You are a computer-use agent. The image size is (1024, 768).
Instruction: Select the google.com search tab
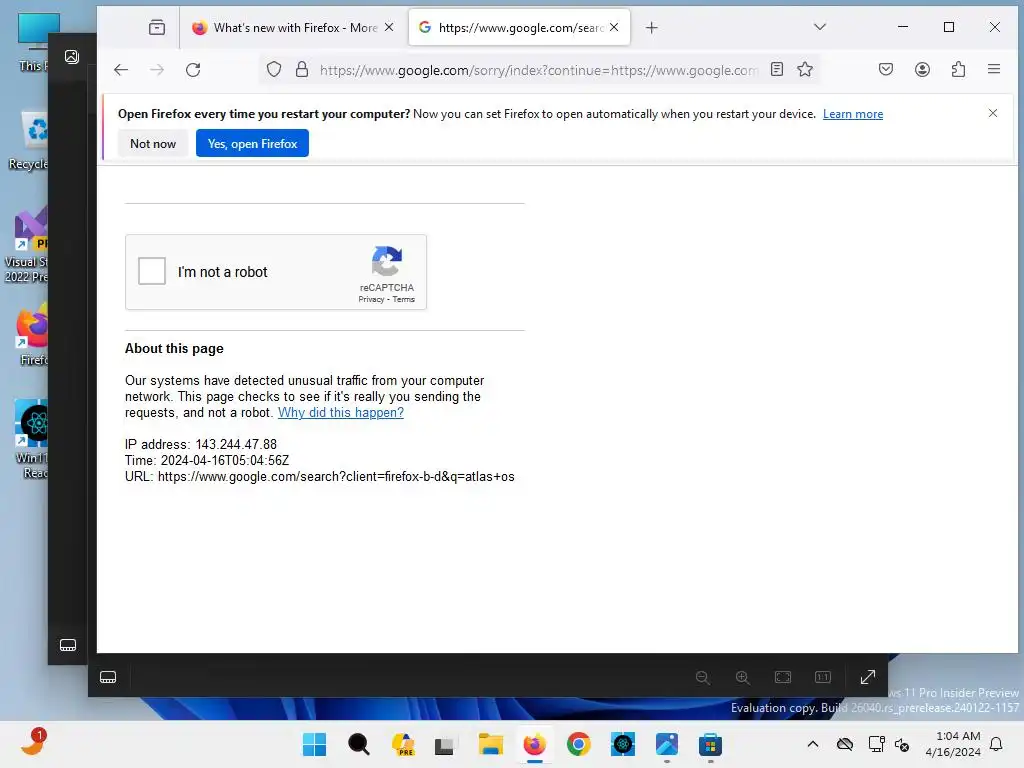[x=519, y=27]
